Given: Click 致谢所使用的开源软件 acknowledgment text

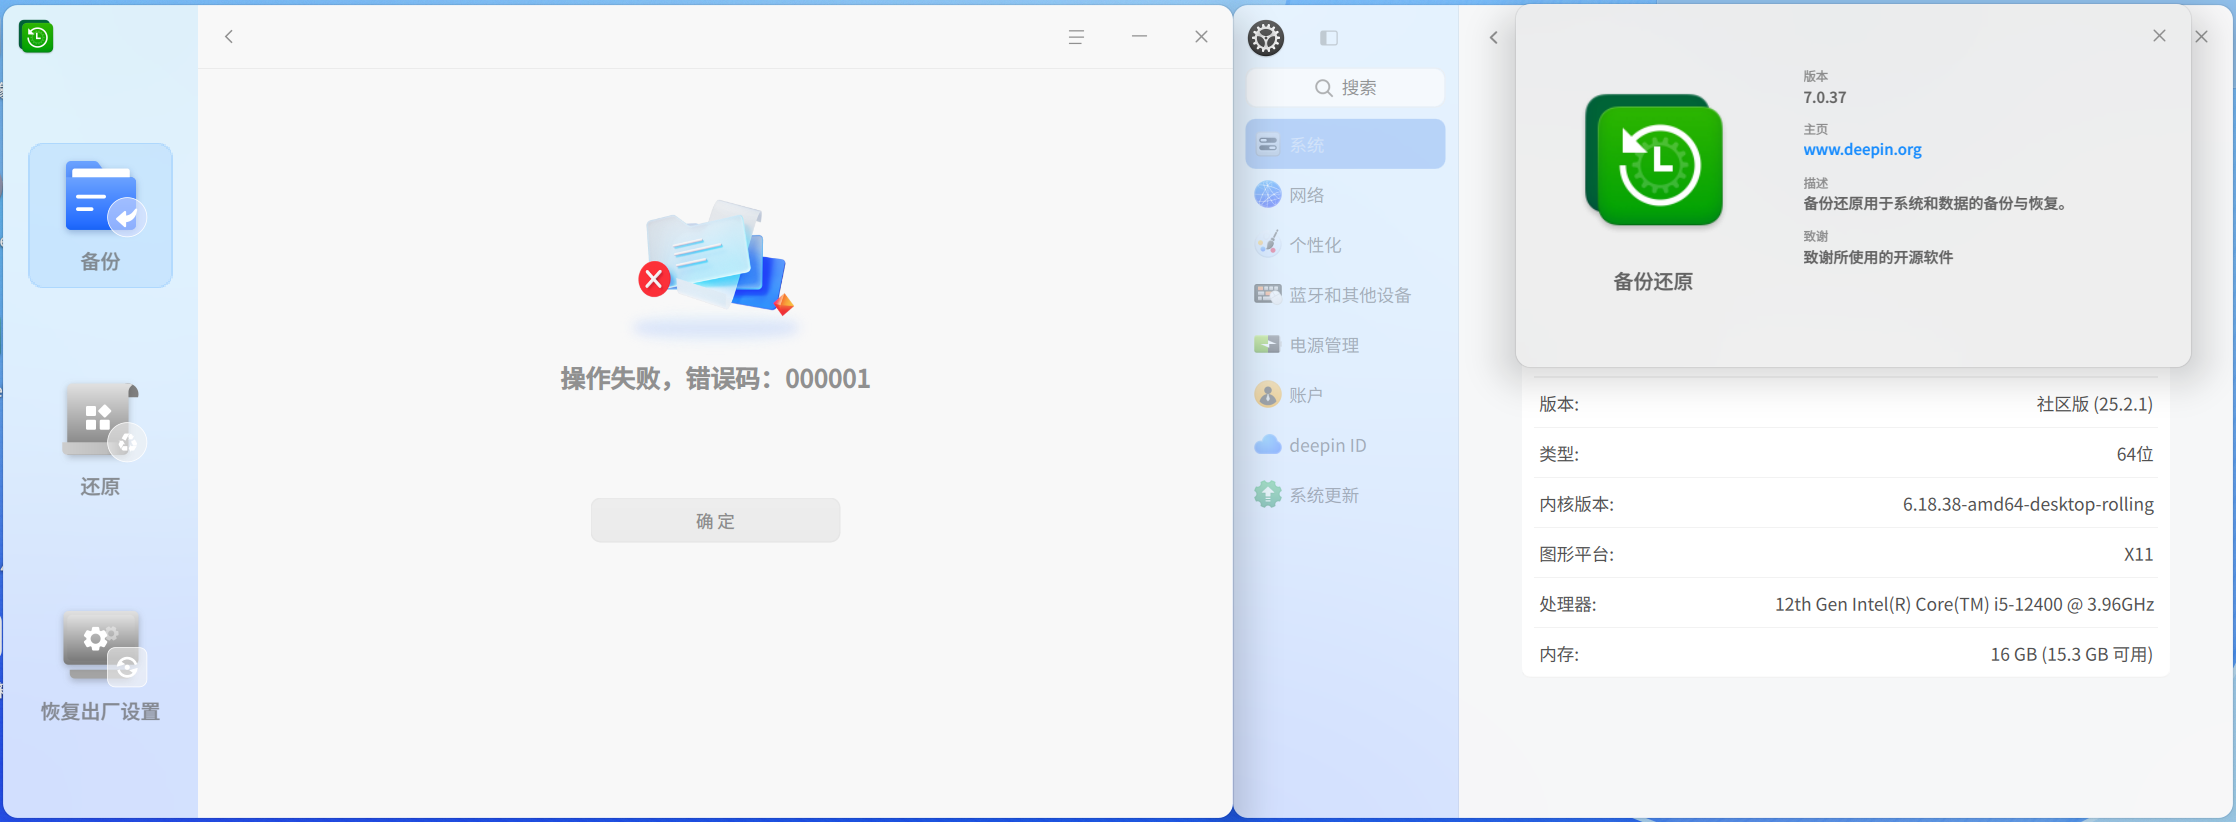Looking at the screenshot, I should pos(1877,257).
